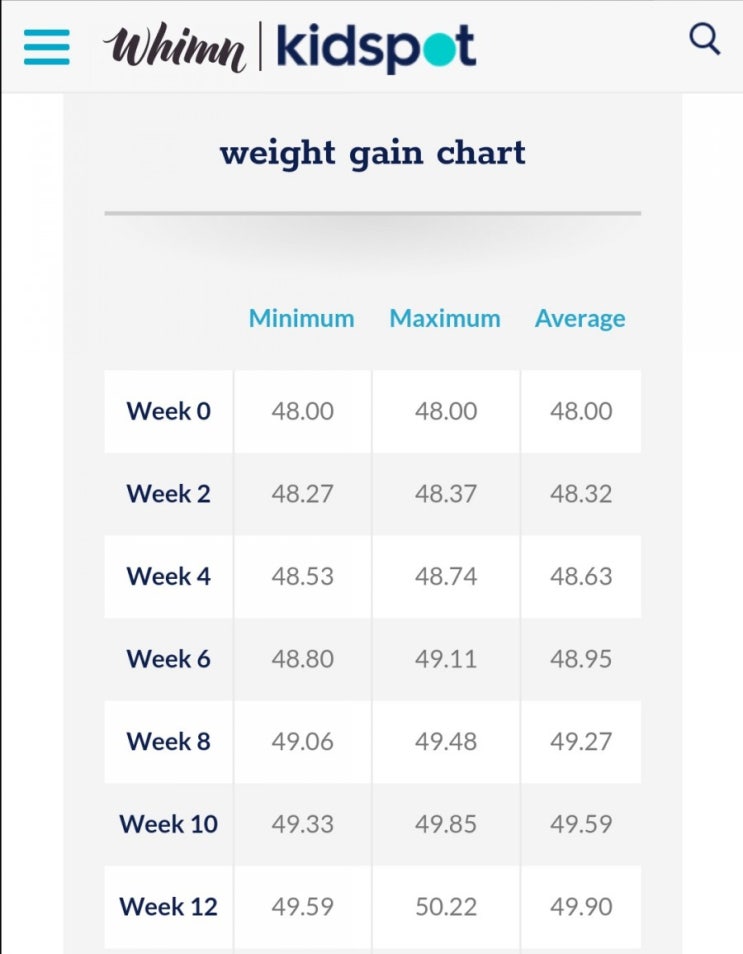Click the Week 4 row label
Viewport: 743px width, 954px height.
(168, 576)
